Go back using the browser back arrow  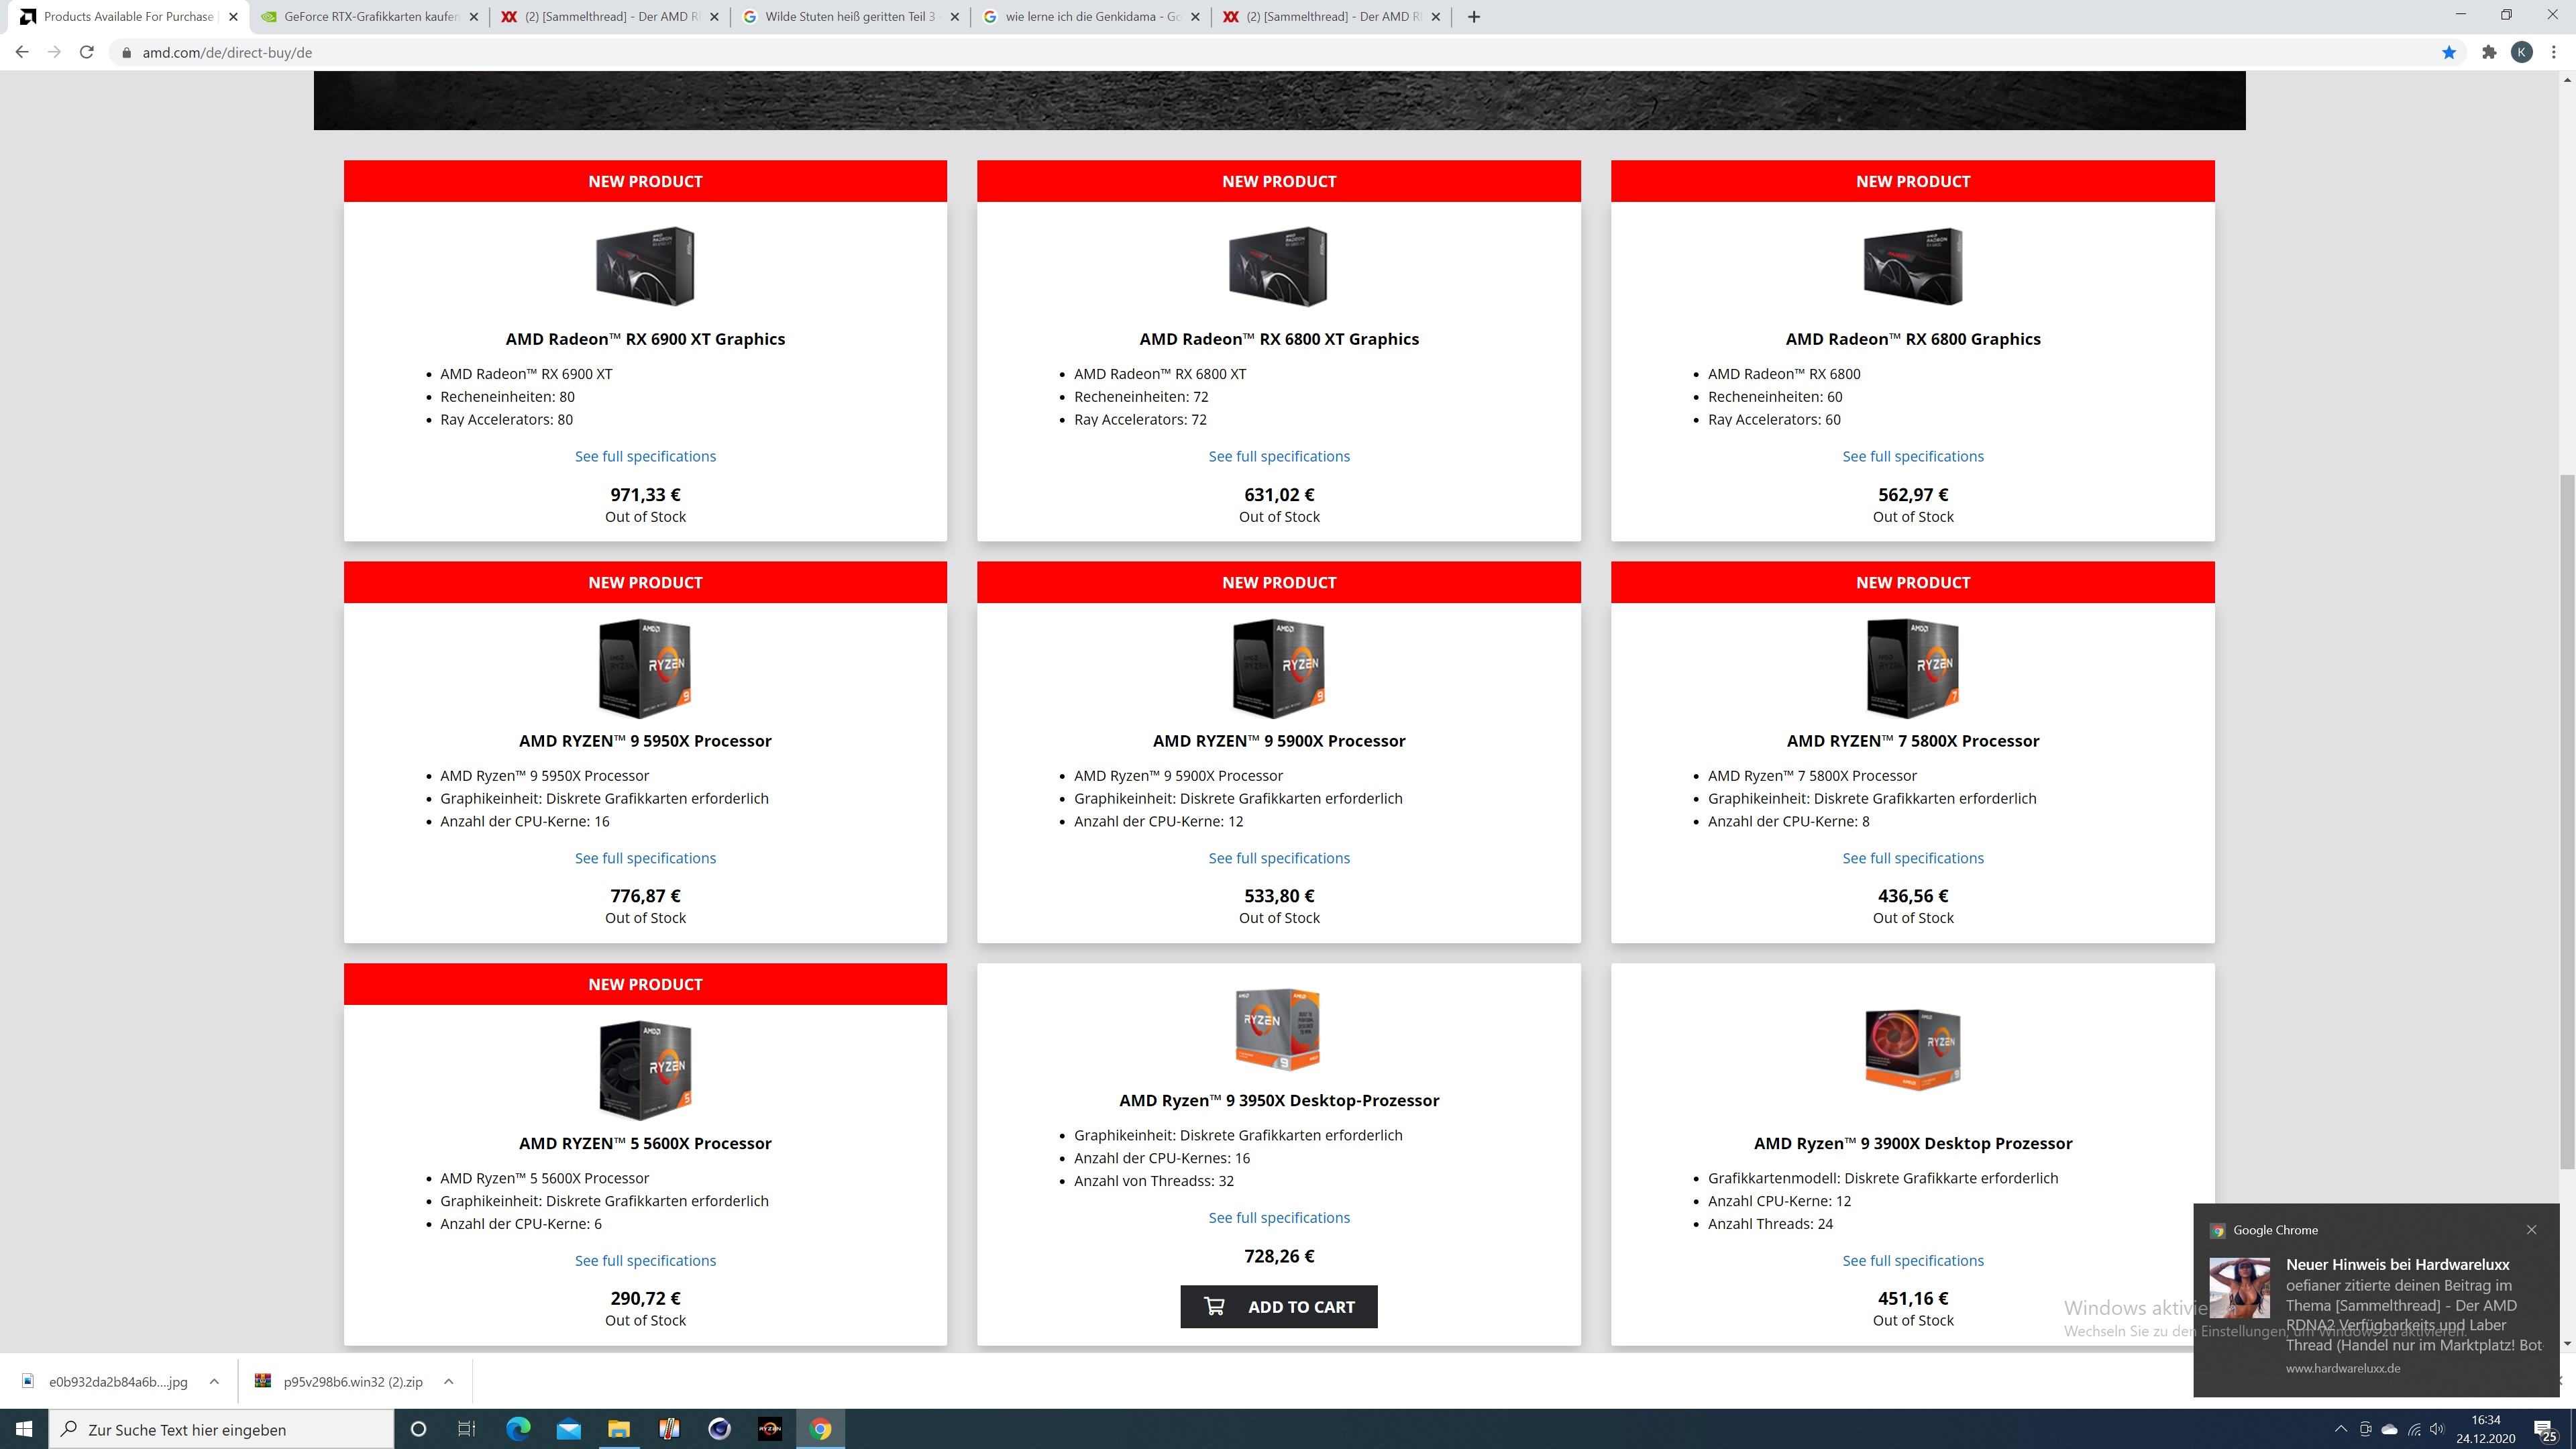(22, 52)
